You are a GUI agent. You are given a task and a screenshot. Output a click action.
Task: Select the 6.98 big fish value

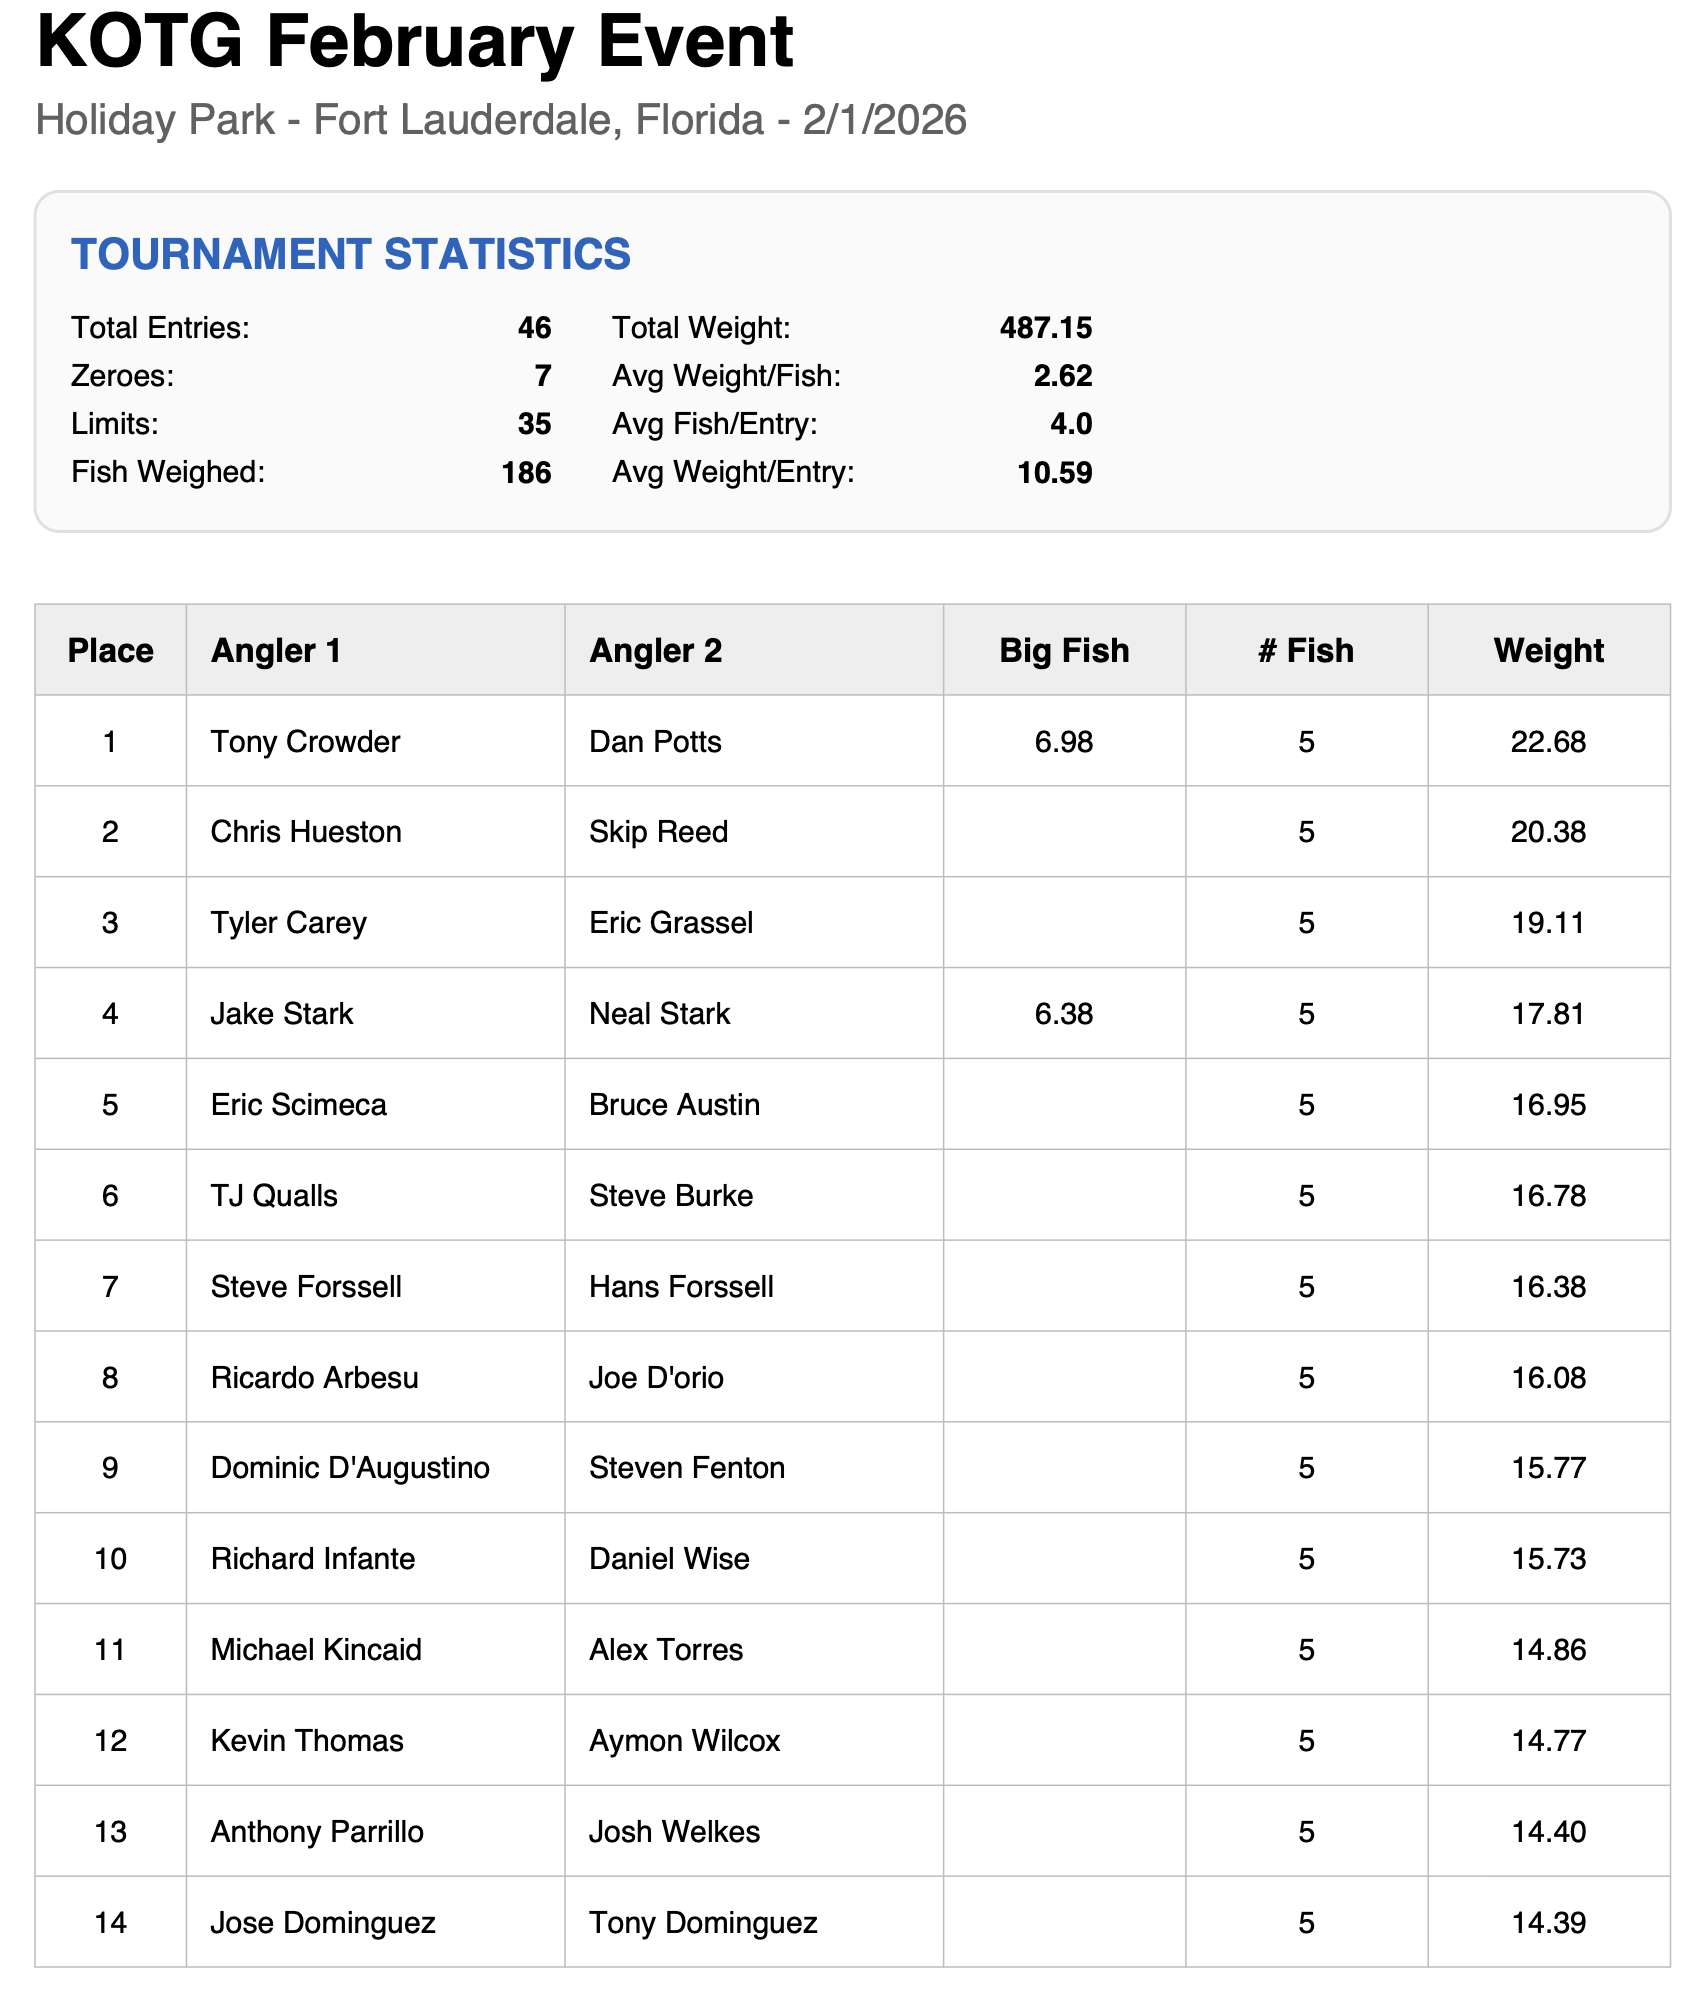pos(1064,742)
